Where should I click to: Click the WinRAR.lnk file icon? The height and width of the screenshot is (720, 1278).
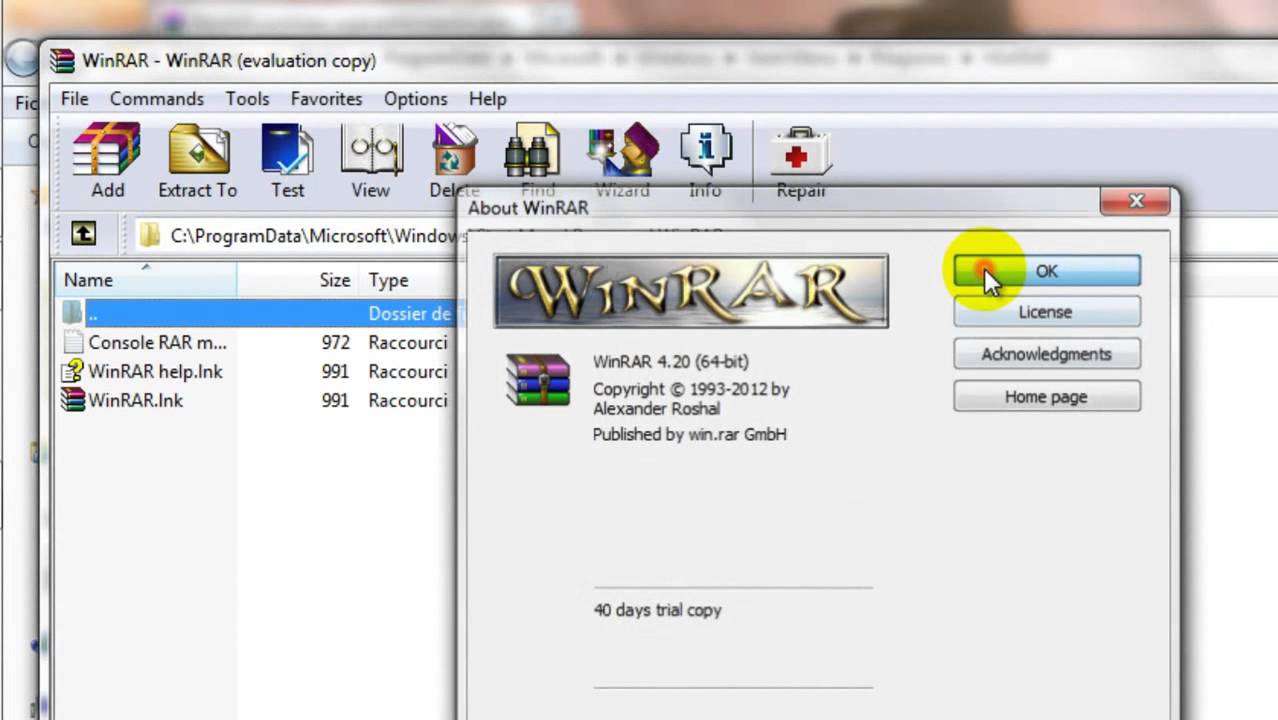(73, 400)
